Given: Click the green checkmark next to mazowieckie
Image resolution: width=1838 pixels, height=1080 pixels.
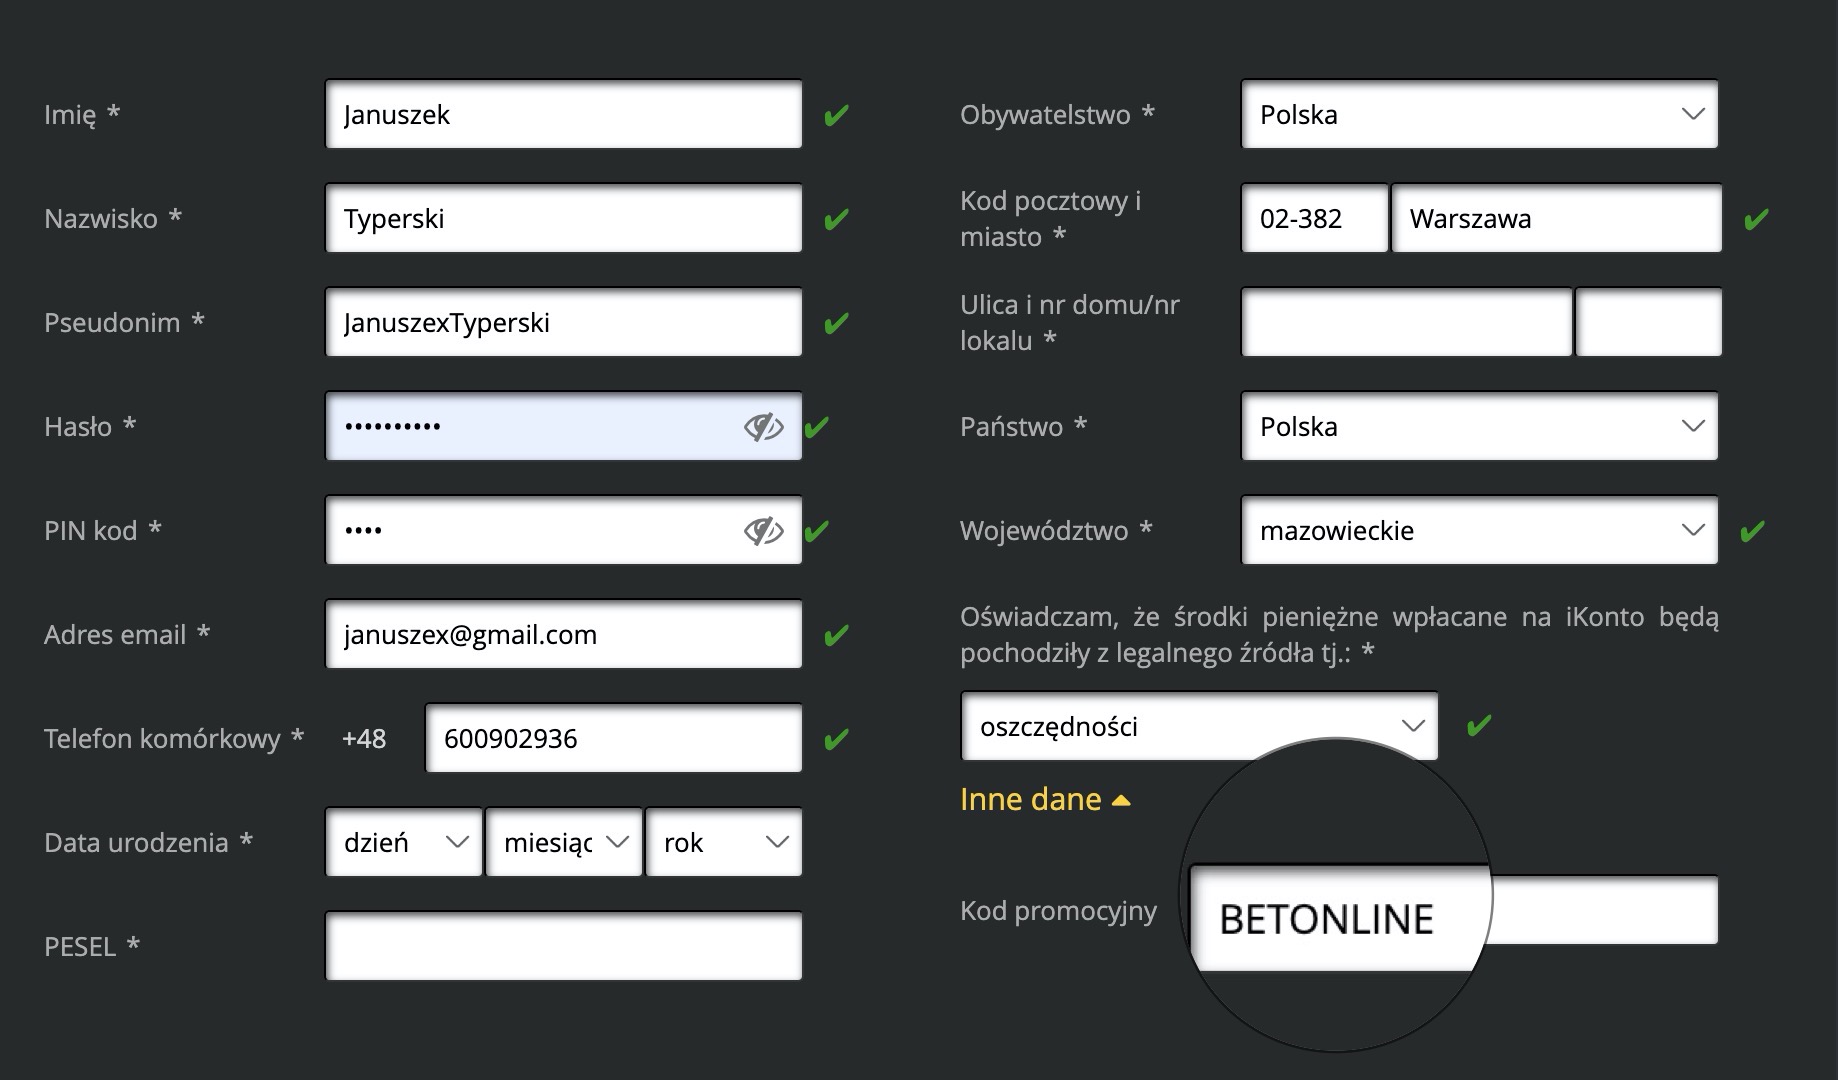Looking at the screenshot, I should point(1753,532).
